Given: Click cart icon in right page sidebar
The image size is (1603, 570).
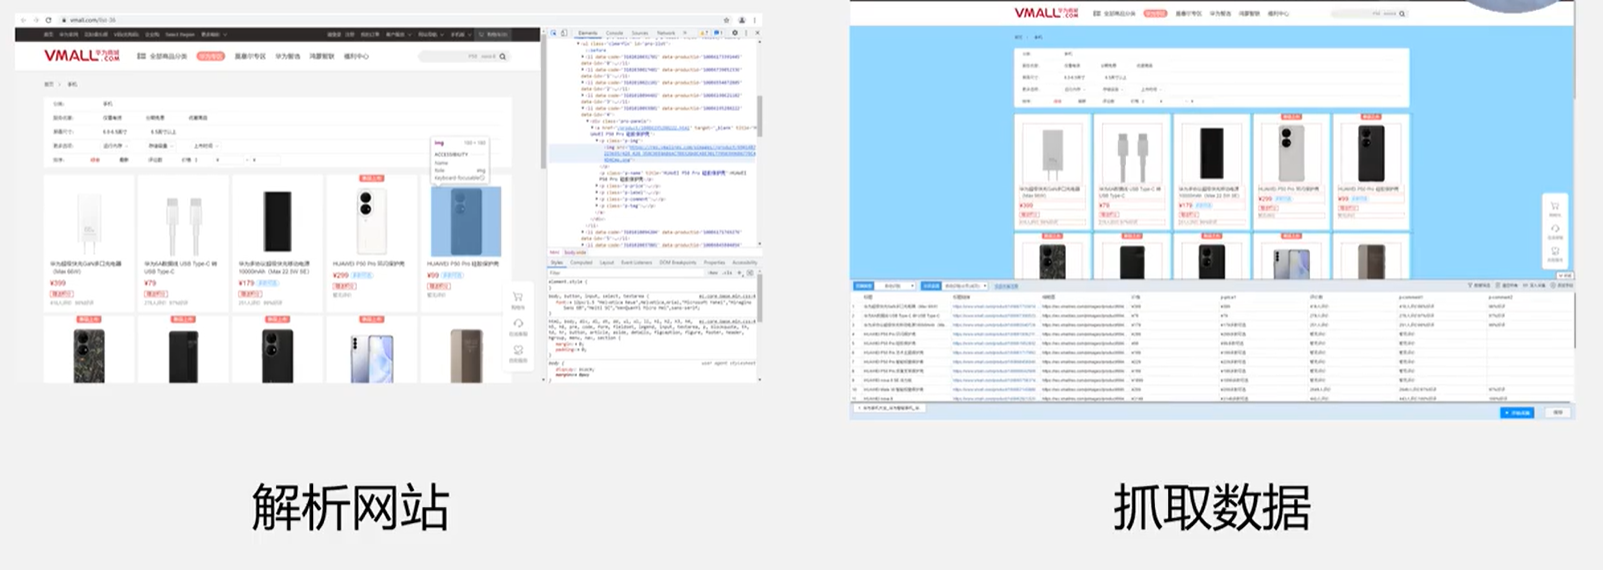Looking at the screenshot, I should (x=1555, y=206).
